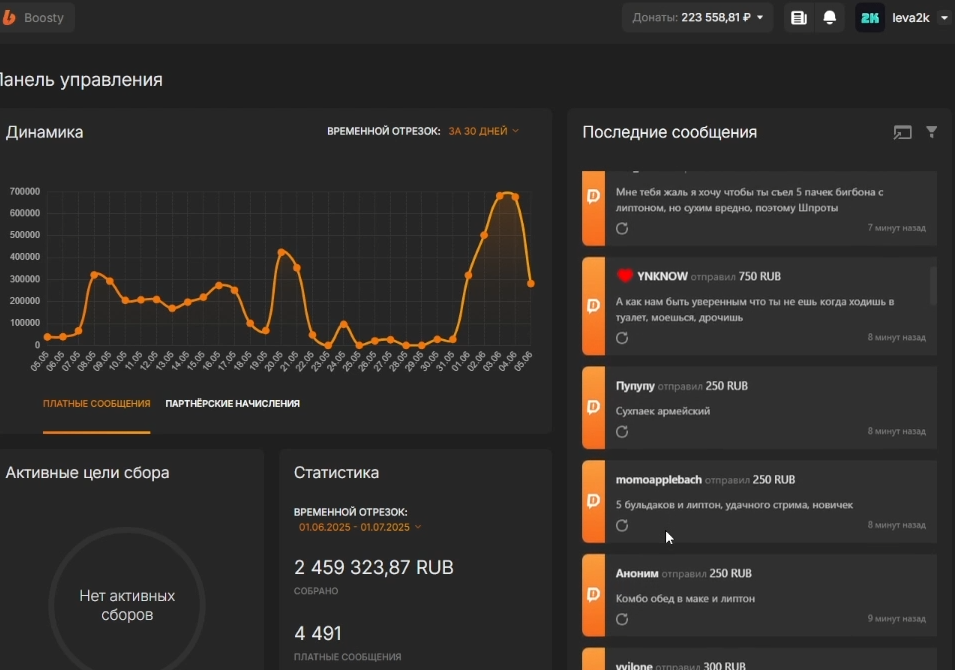Click the messages list scrollbar

click(933, 286)
